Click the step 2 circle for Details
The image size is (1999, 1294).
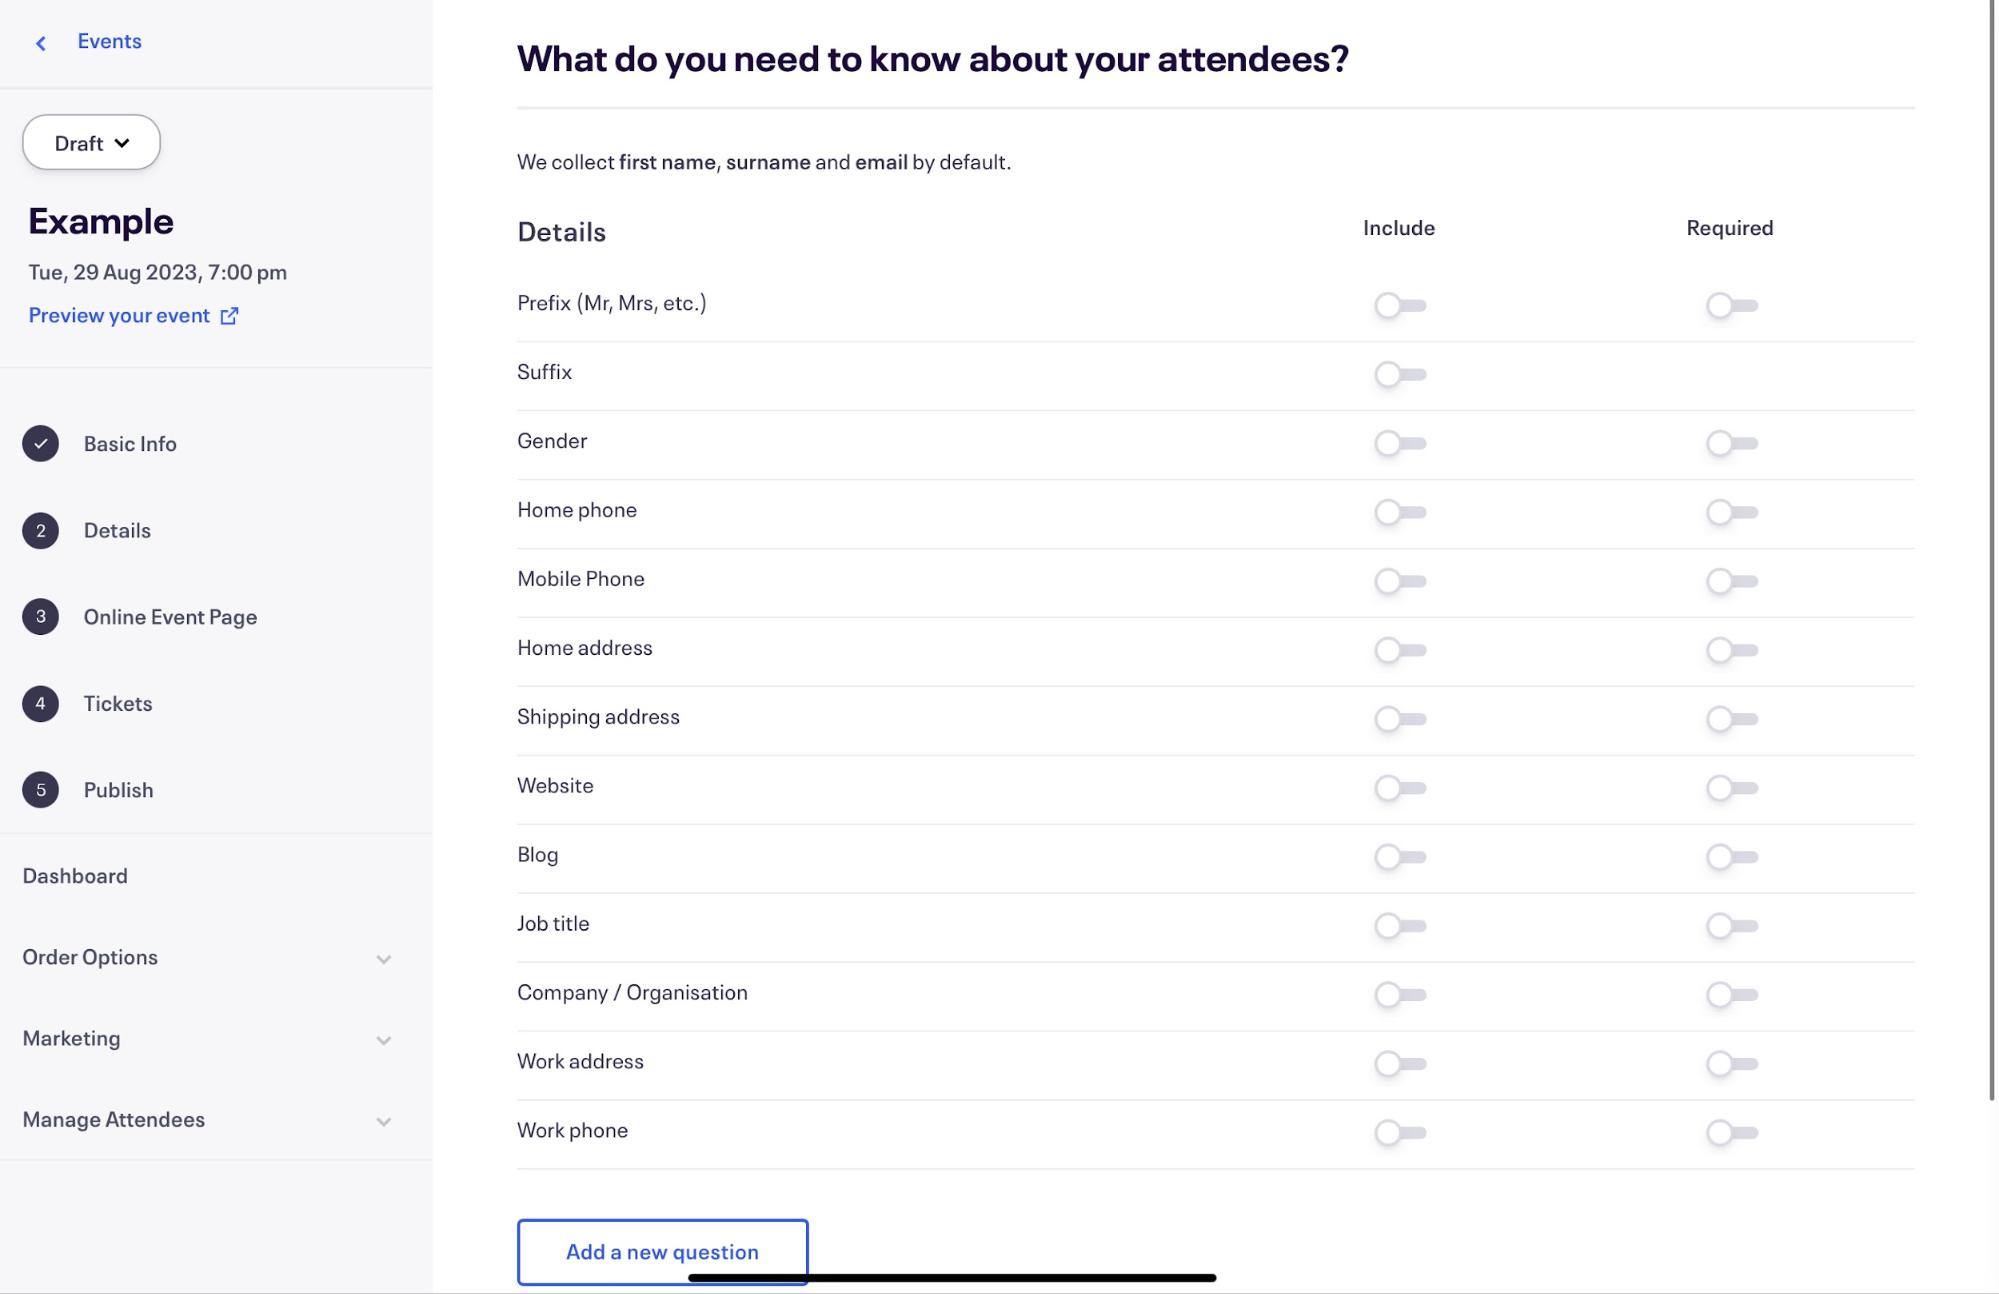[41, 531]
